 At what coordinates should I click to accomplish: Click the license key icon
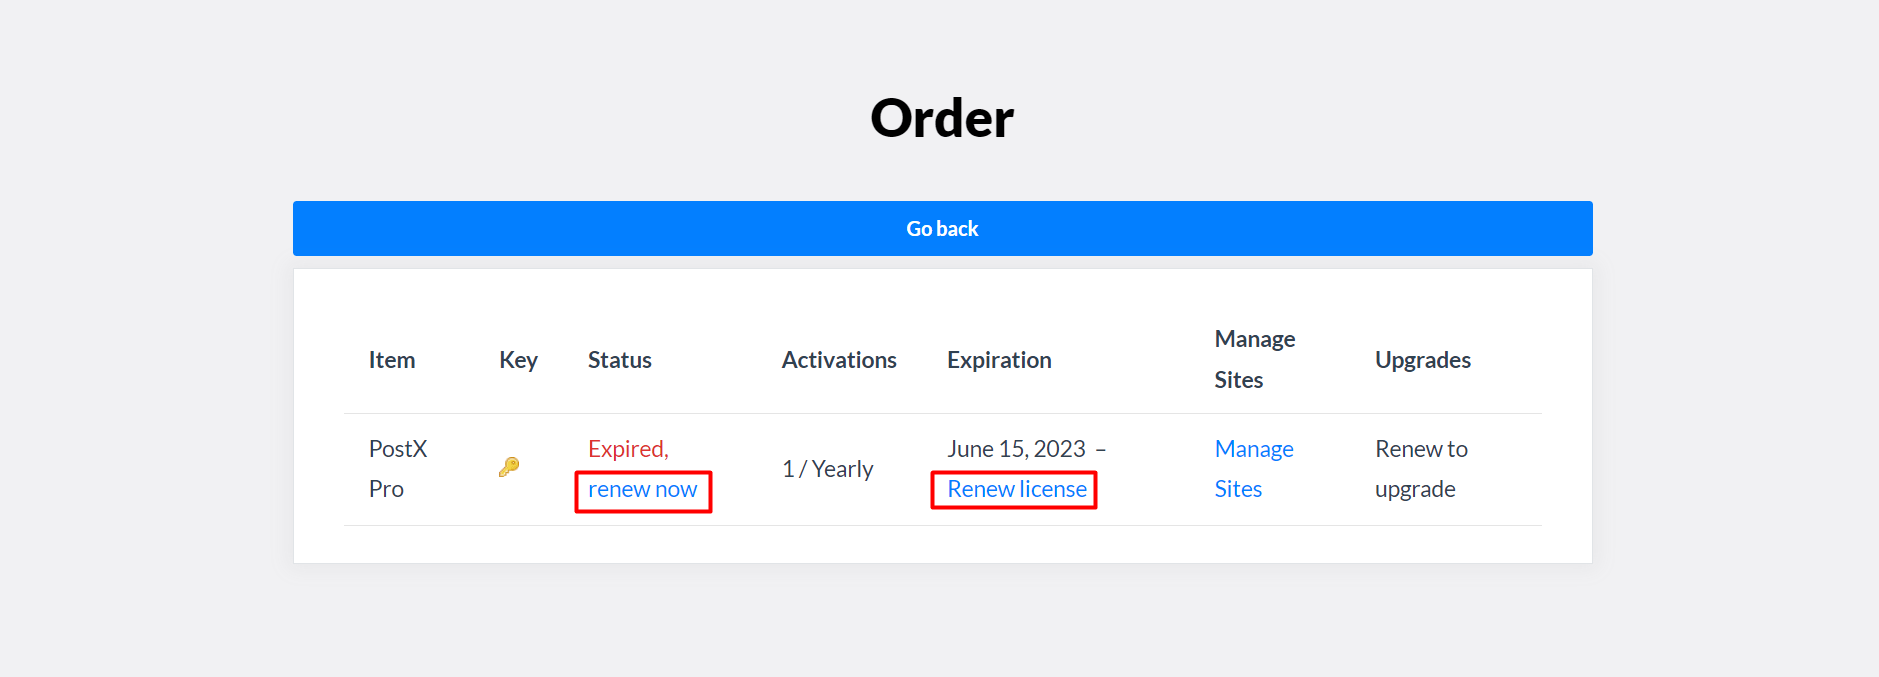(x=509, y=467)
